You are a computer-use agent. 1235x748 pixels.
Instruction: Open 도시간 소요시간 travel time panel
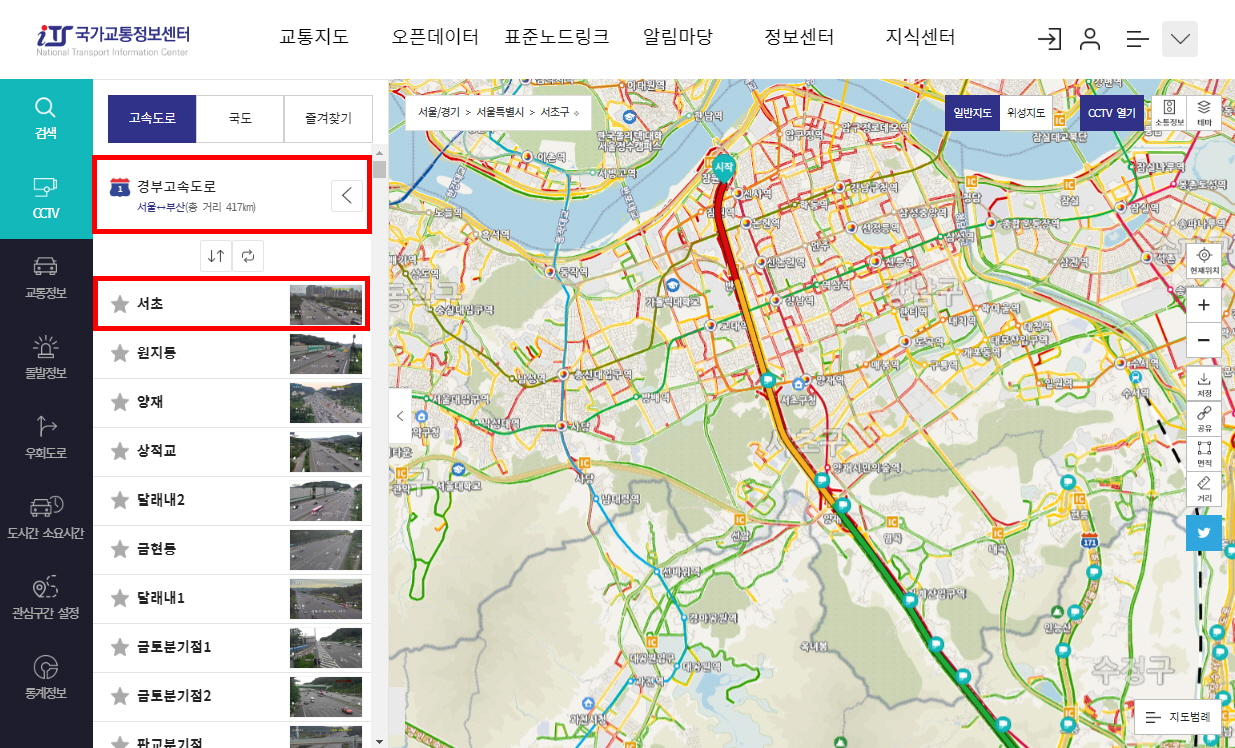[x=46, y=518]
